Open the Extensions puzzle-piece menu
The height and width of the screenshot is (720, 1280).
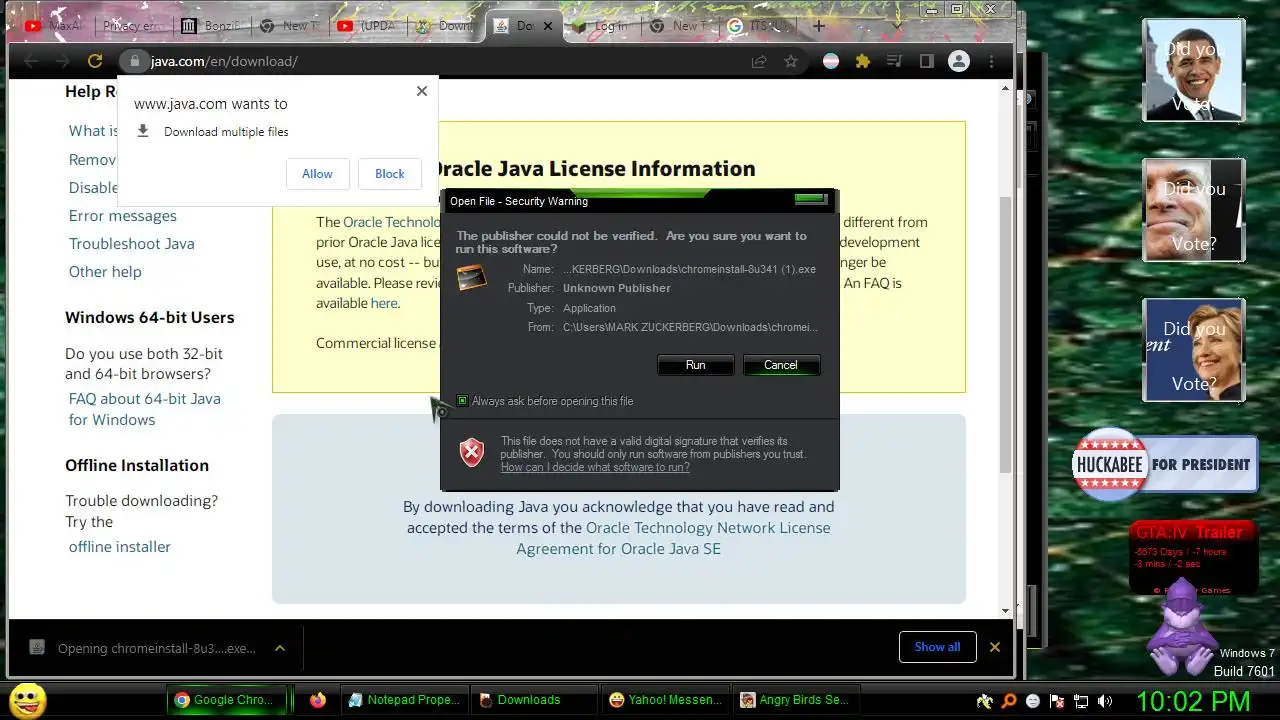pyautogui.click(x=862, y=61)
